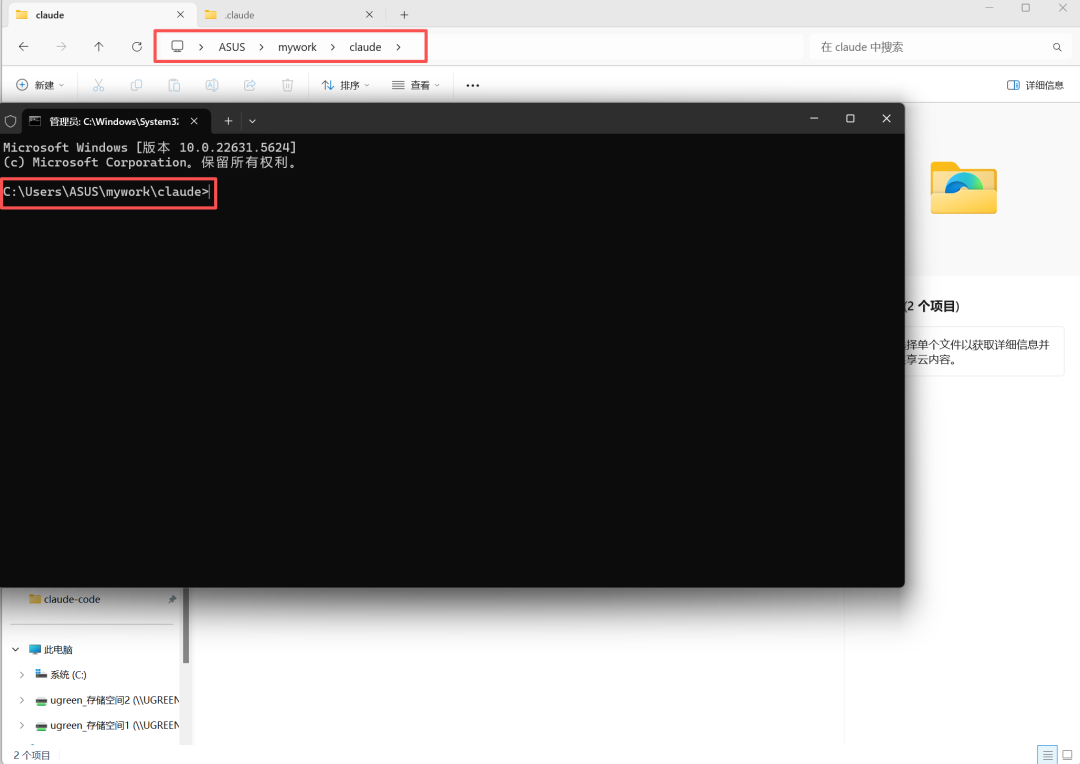Switch to details list view icon

[1048, 755]
